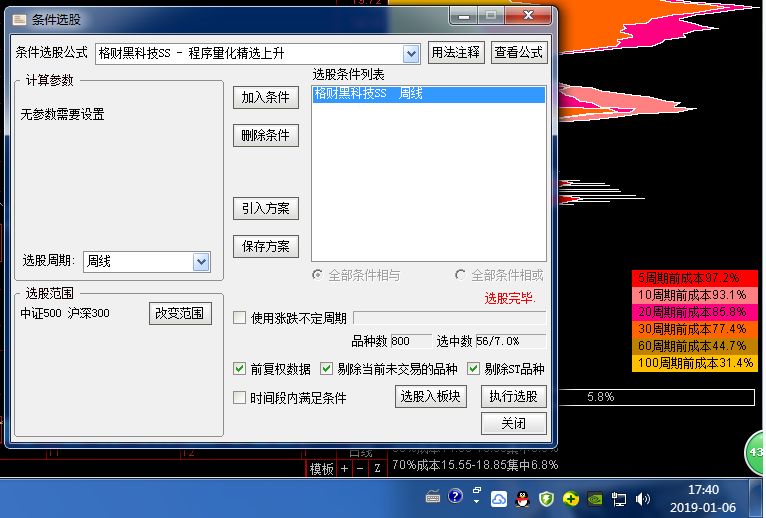This screenshot has width=766, height=518.
Task: Open the 条件选股公式 formula dropdown arrow
Action: 411,53
